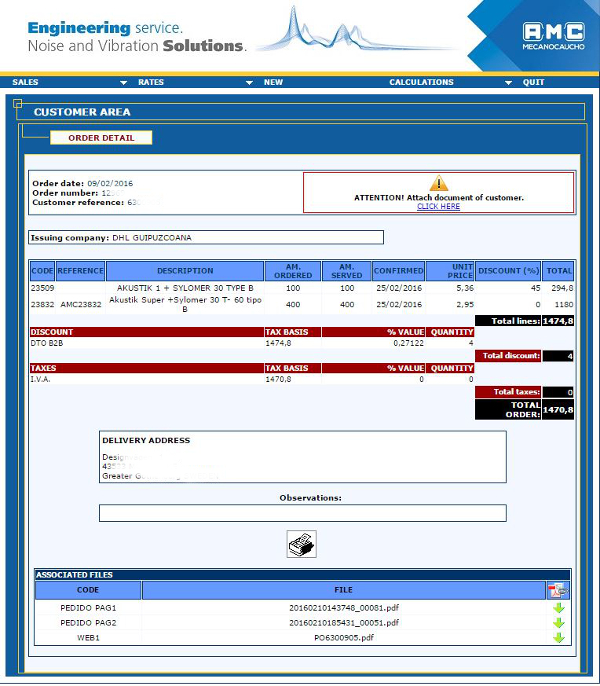The width and height of the screenshot is (600, 686).
Task: Expand the SALES menu dropdown arrow
Action: [123, 82]
